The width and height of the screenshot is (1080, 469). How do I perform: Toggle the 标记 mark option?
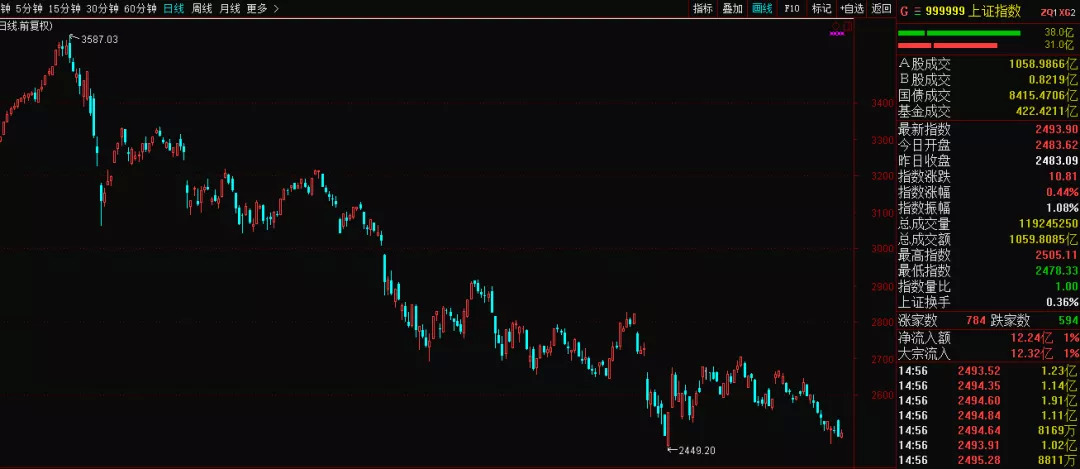tap(821, 9)
